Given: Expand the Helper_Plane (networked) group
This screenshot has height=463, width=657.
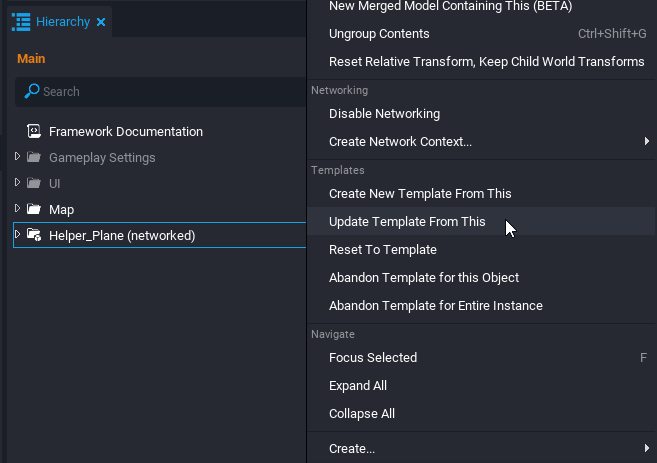Looking at the screenshot, I should pyautogui.click(x=17, y=235).
